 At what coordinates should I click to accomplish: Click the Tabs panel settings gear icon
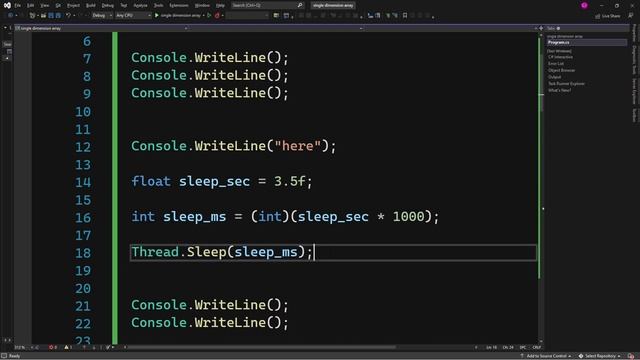(558, 28)
